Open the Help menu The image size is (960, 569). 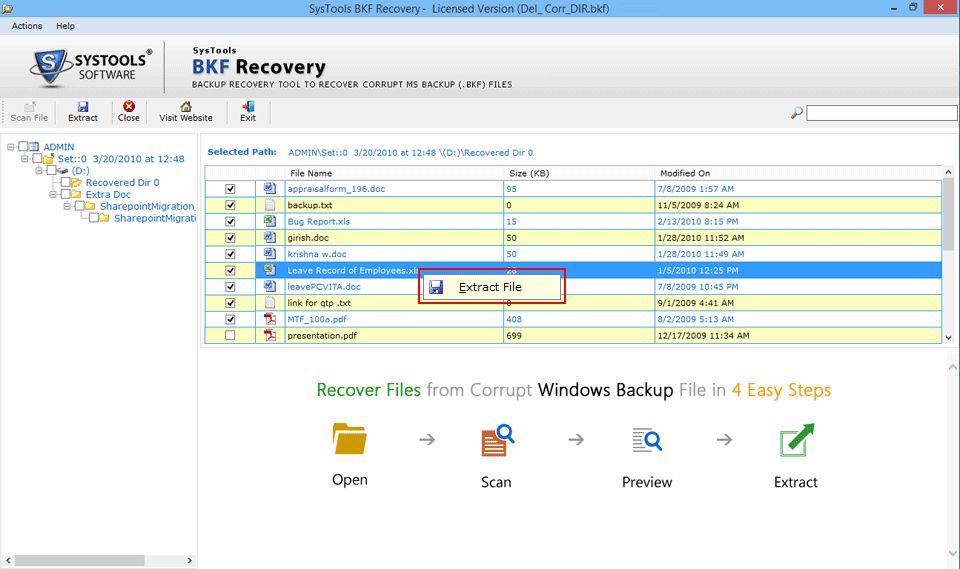click(x=65, y=26)
